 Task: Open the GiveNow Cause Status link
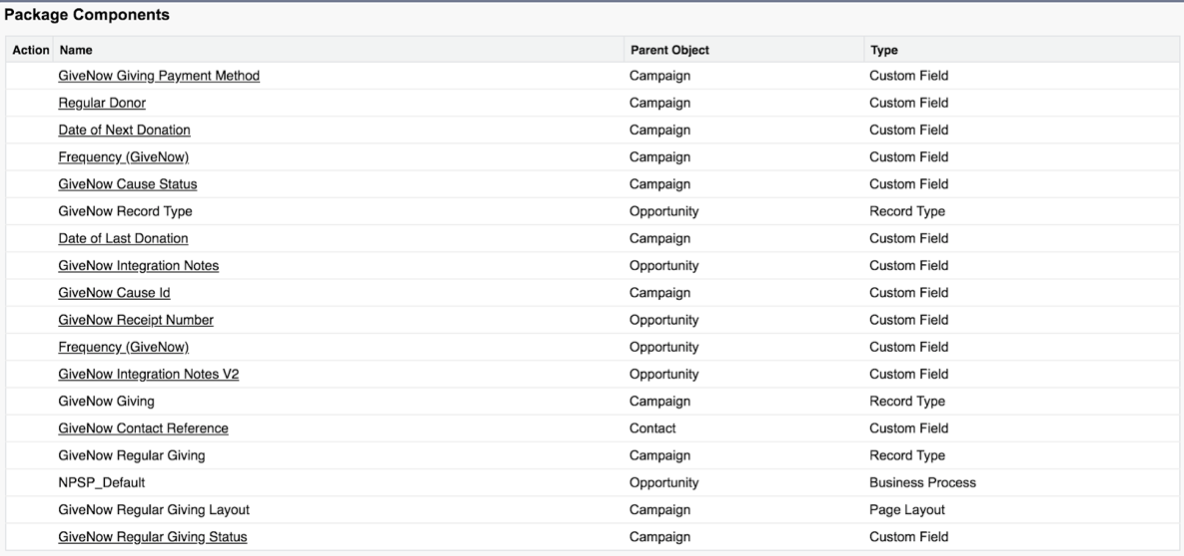point(128,184)
